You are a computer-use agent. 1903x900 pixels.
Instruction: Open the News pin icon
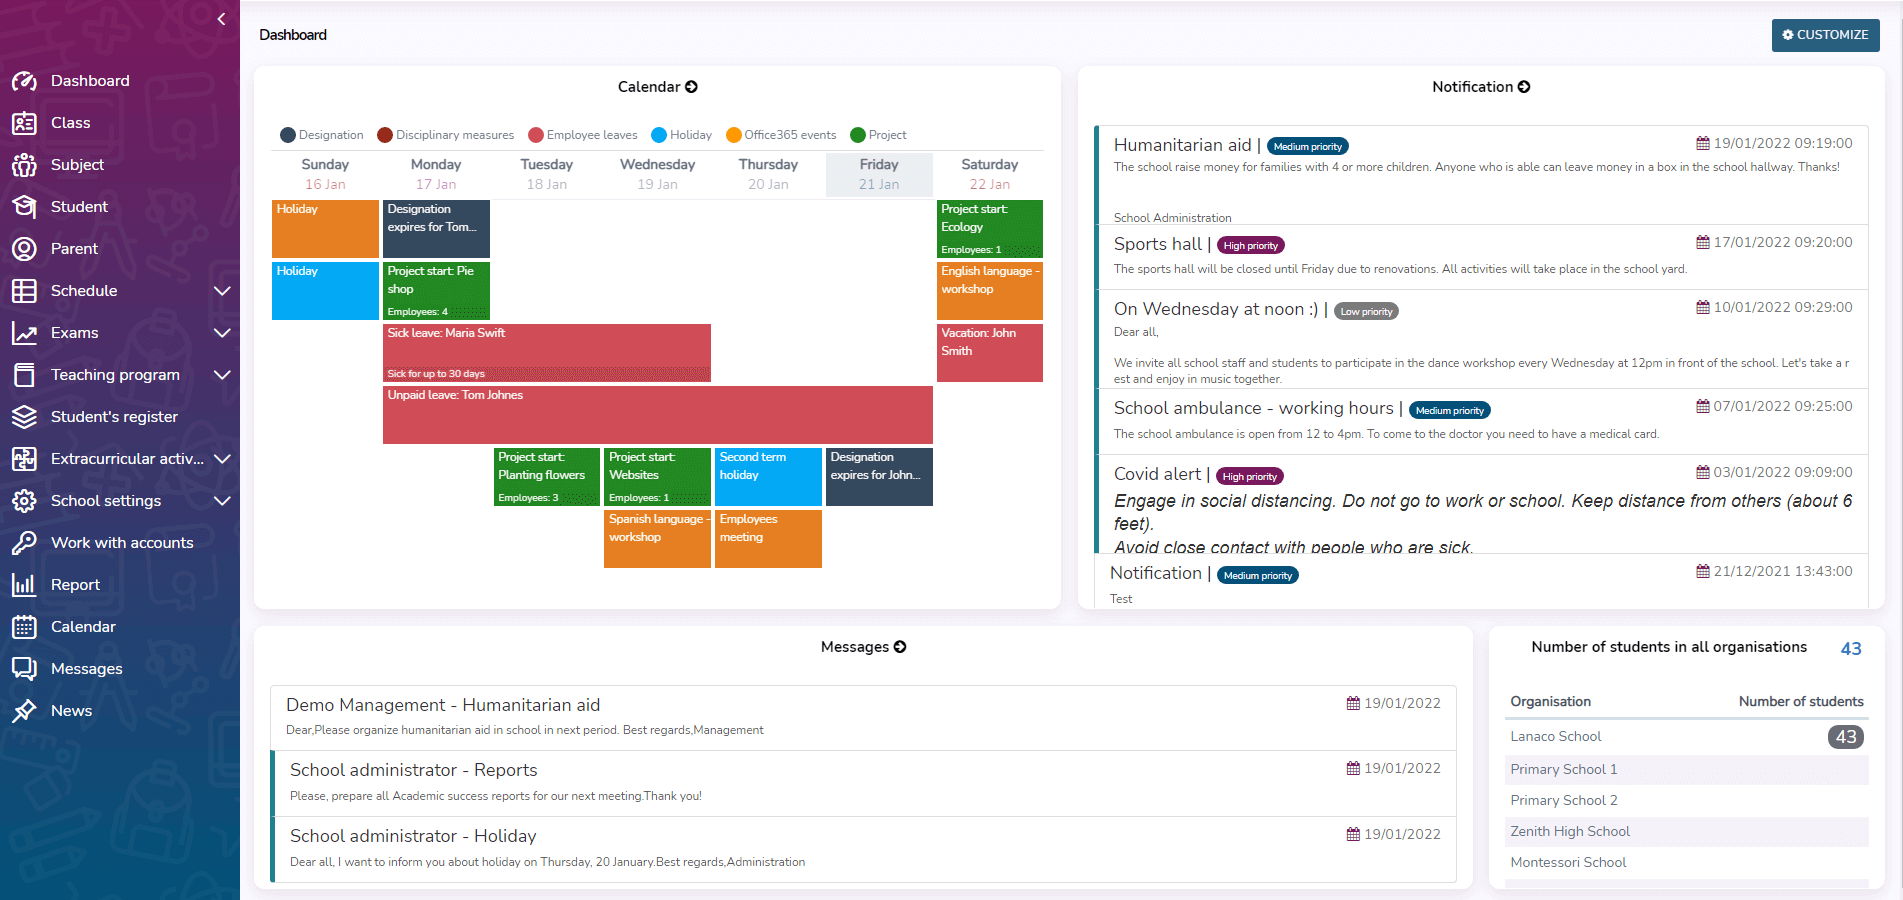[24, 711]
